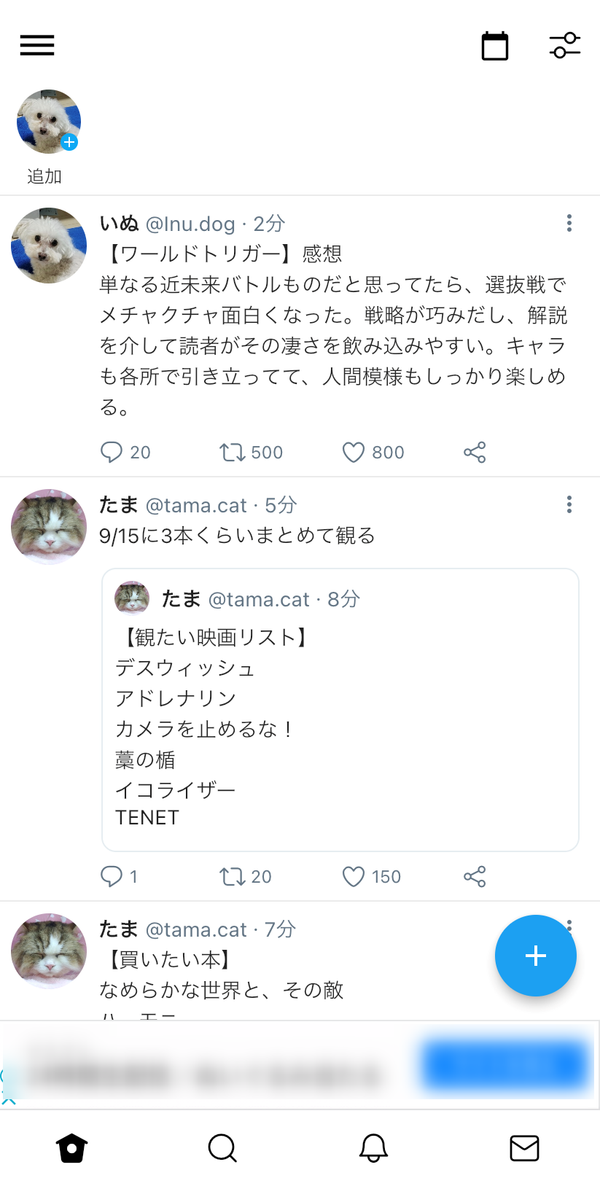The image size is (600, 1199).
Task: Open いぬ profile avatar on first post
Action: click(49, 245)
